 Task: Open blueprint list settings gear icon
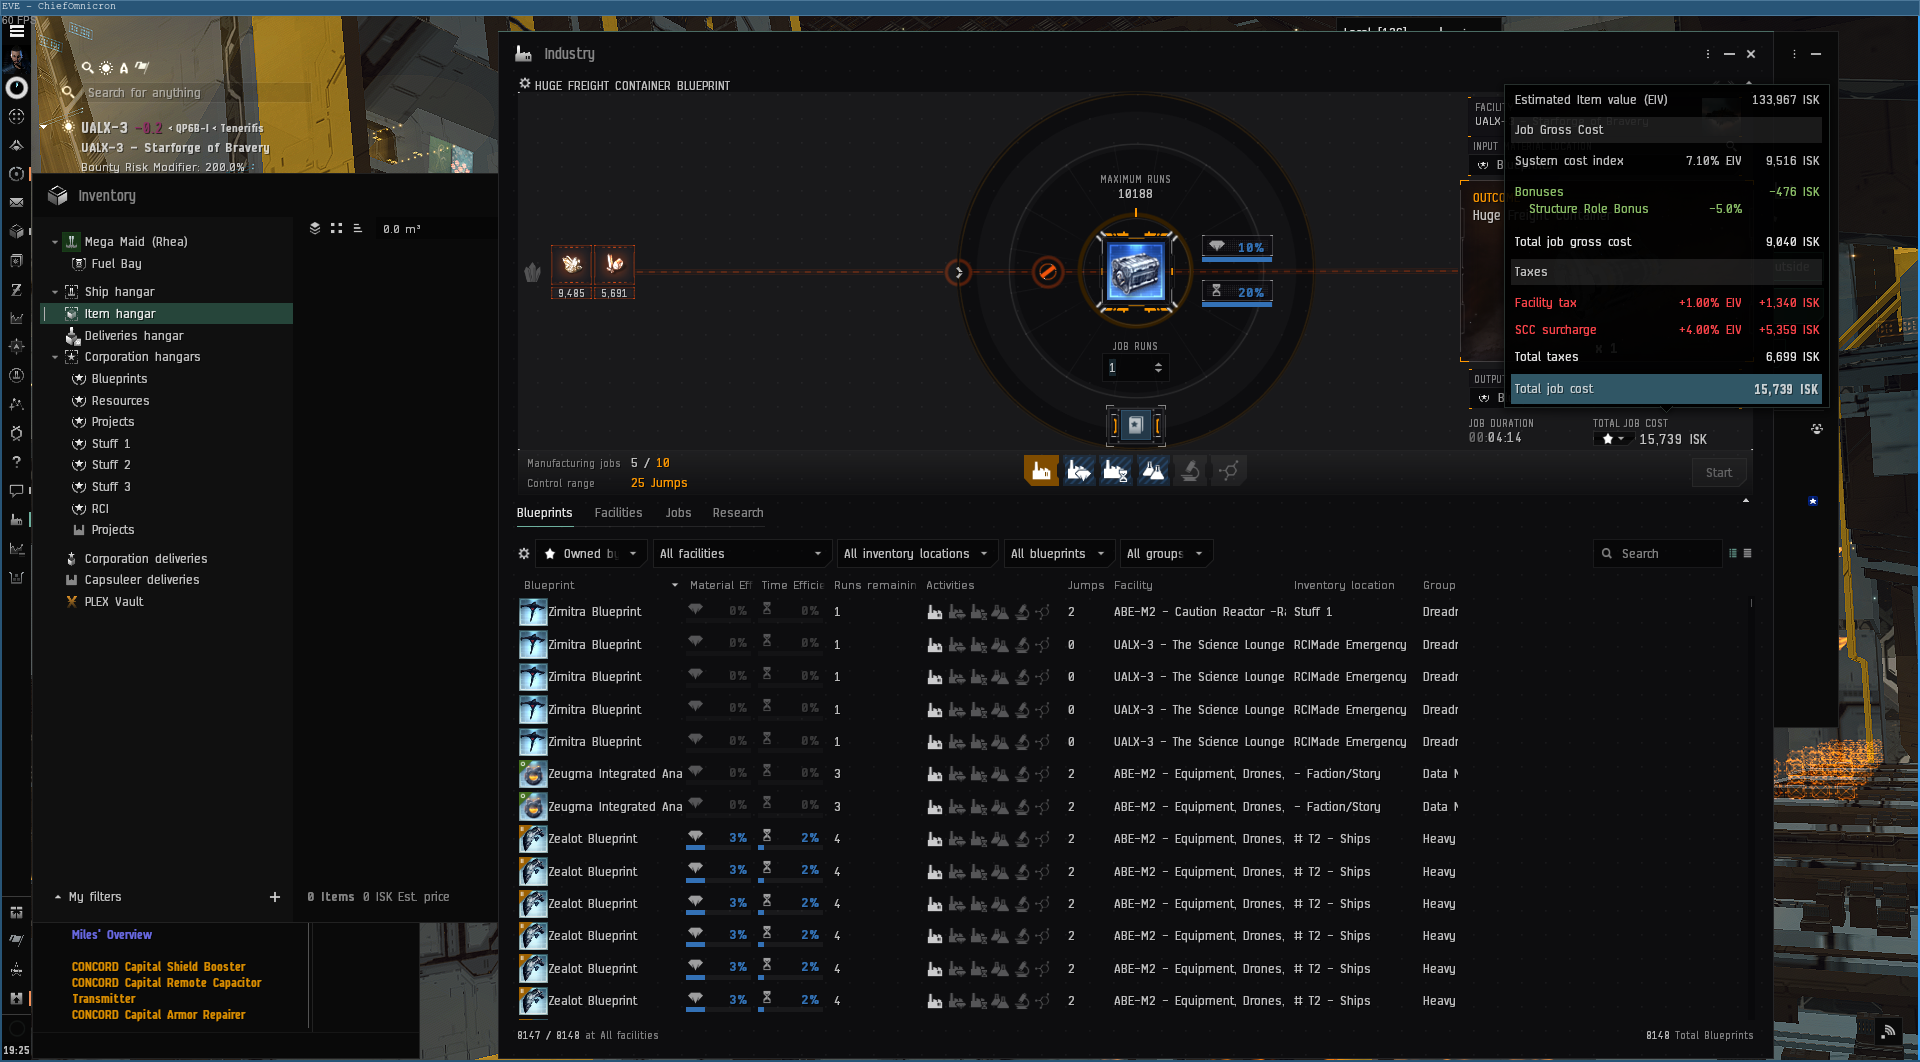524,553
